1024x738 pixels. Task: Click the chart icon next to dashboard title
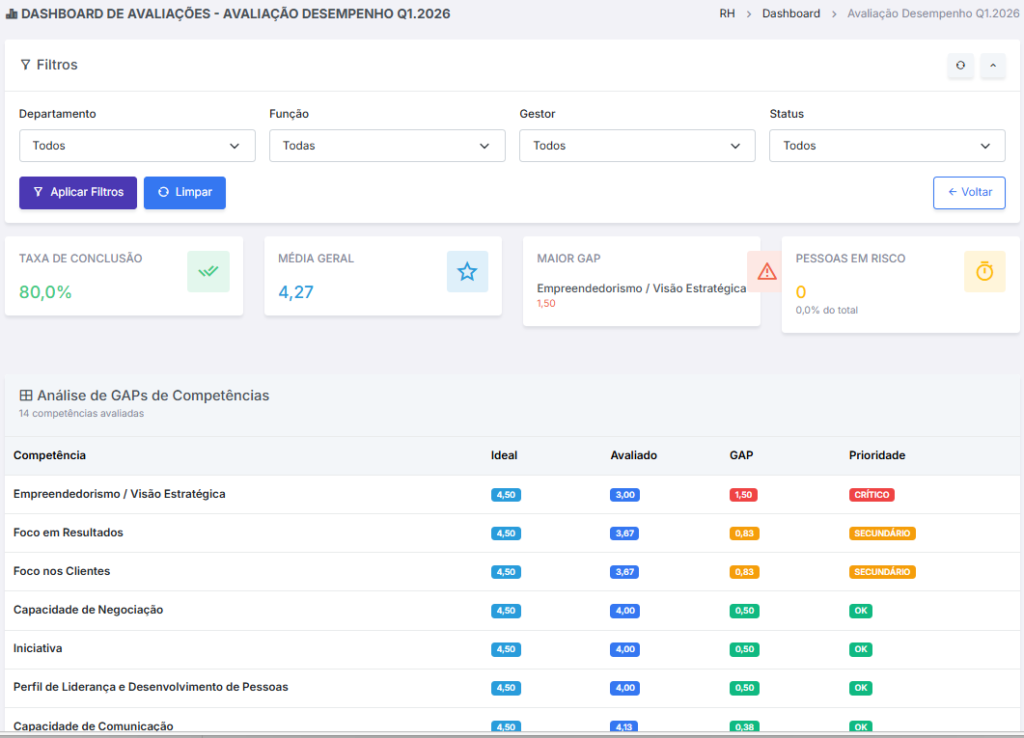[x=11, y=14]
